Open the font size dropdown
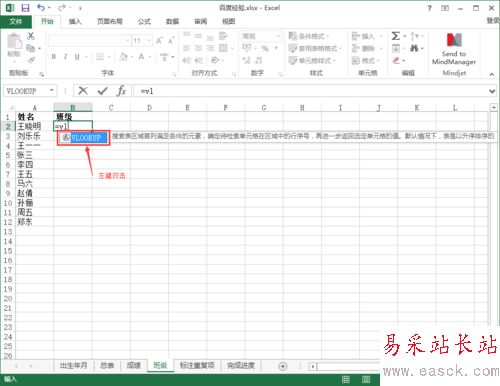 149,41
